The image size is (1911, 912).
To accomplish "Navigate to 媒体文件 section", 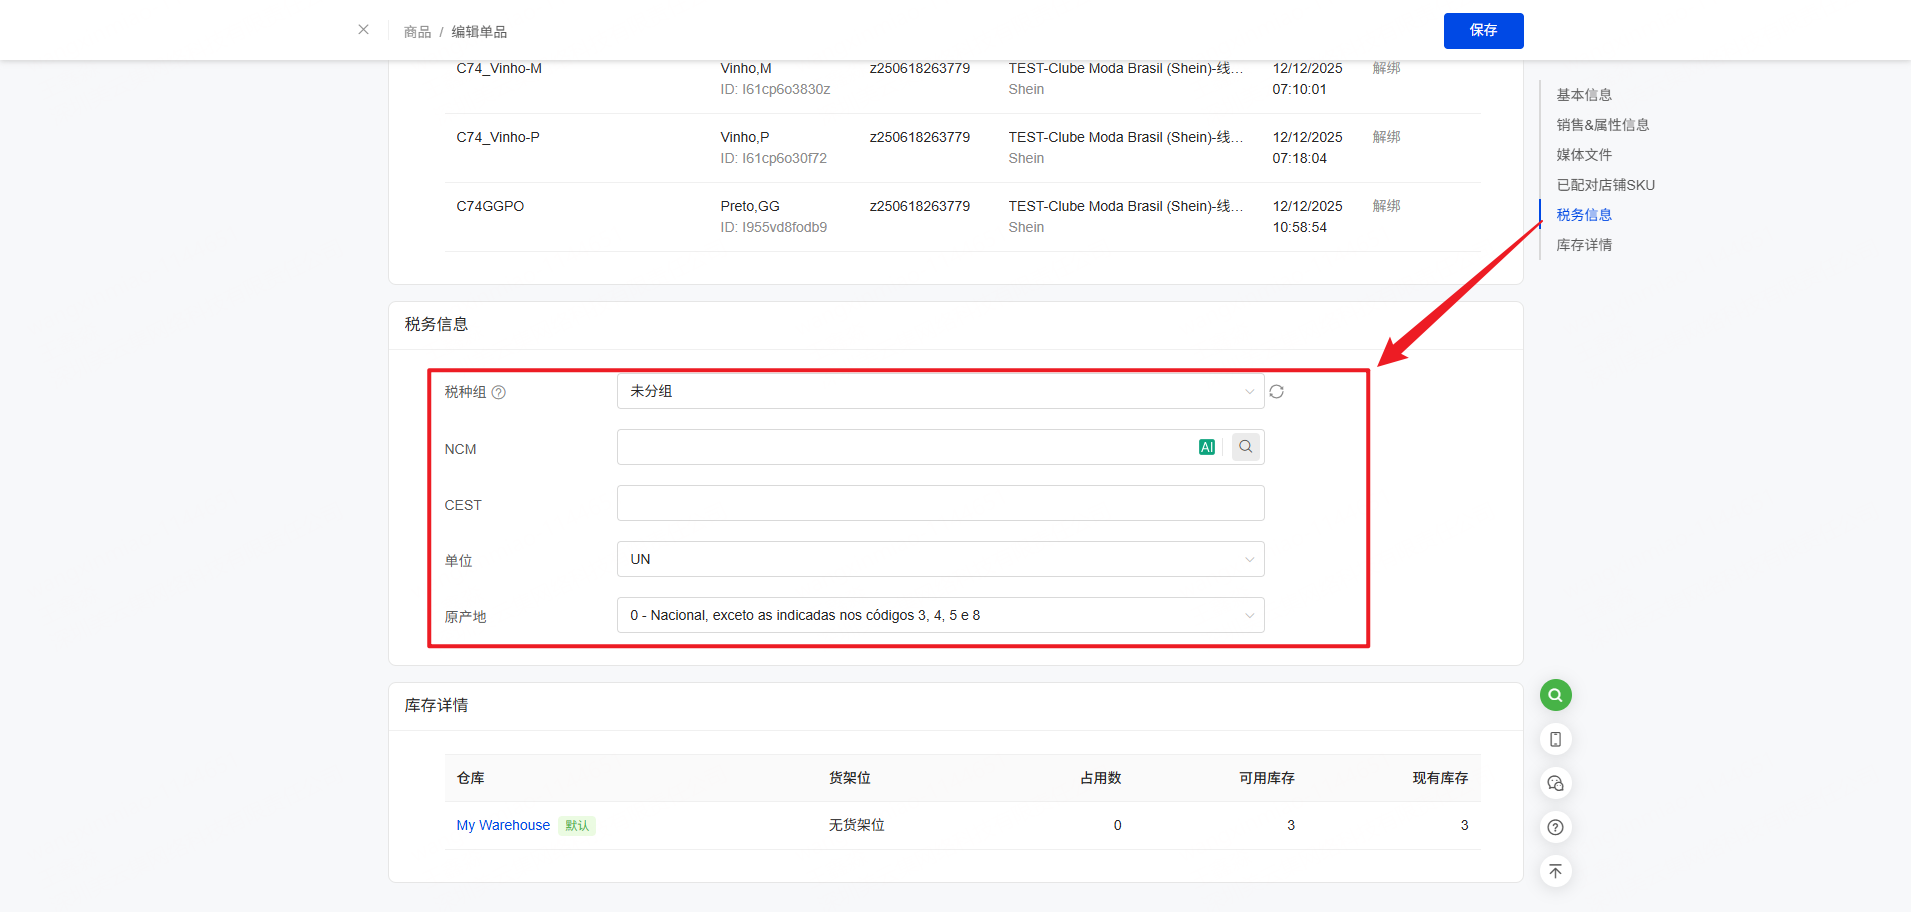I will tap(1583, 155).
